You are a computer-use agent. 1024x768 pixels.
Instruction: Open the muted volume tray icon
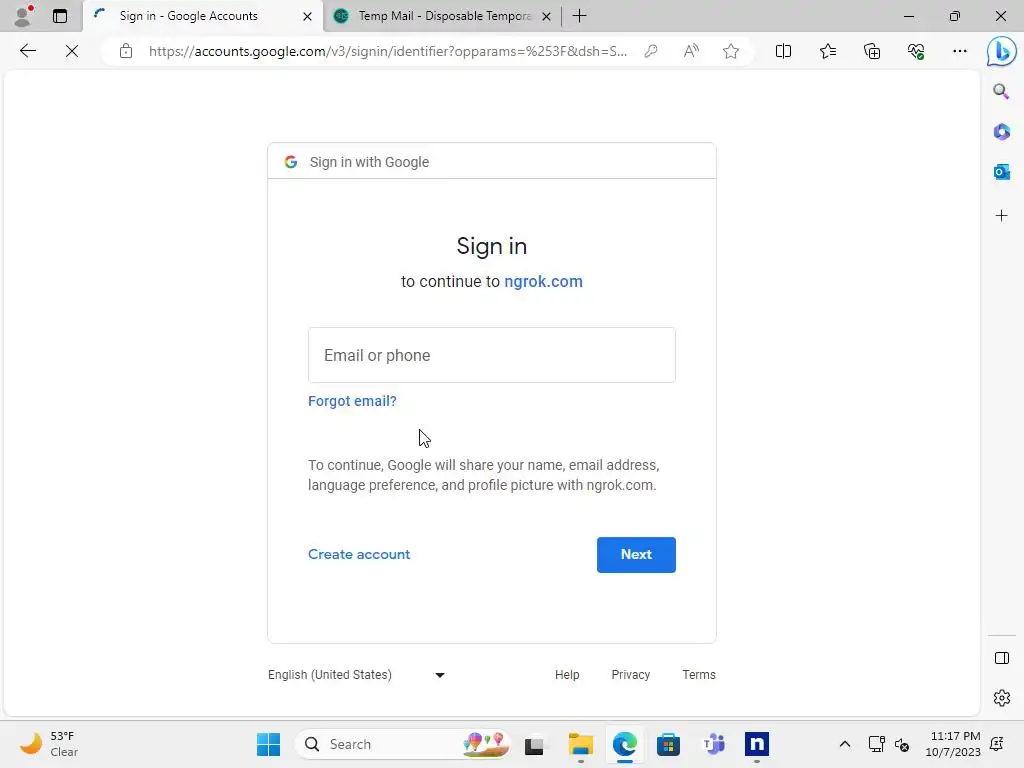click(902, 744)
